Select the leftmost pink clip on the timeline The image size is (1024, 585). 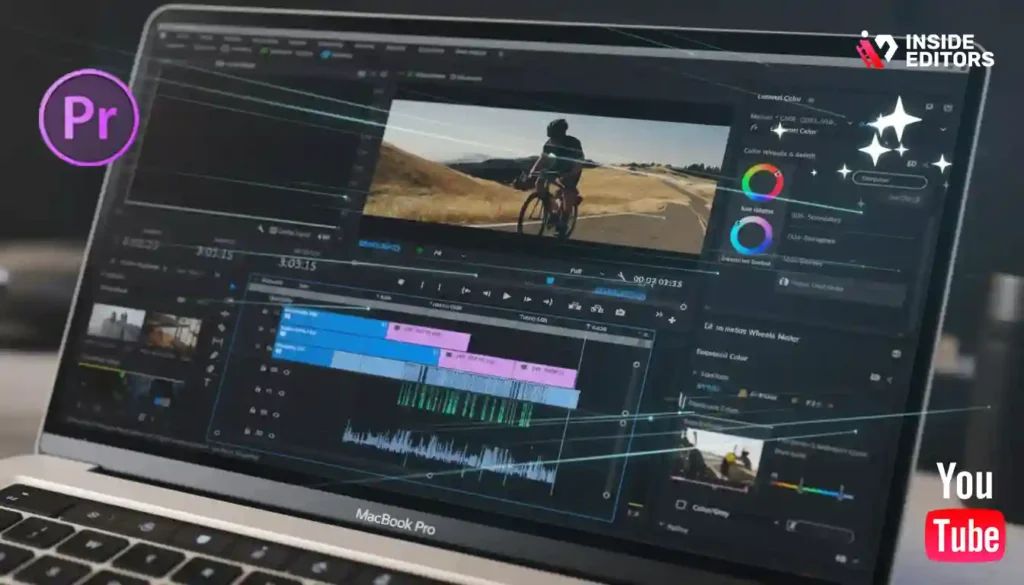pos(428,336)
